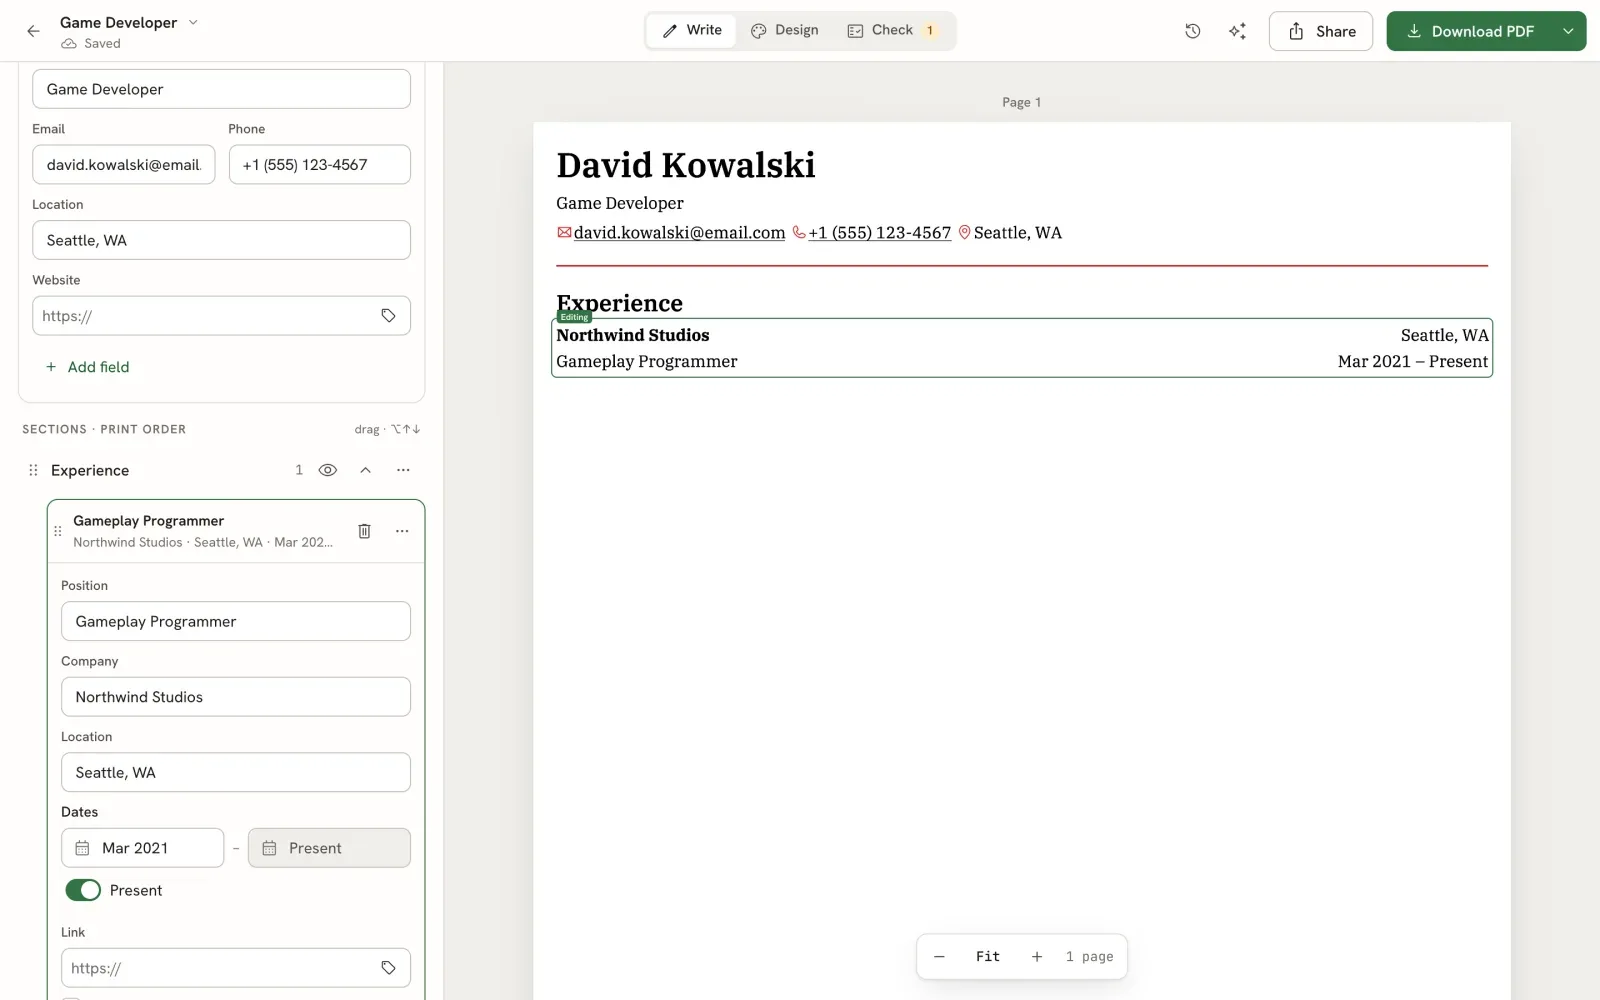Open version history clock icon

click(1192, 31)
